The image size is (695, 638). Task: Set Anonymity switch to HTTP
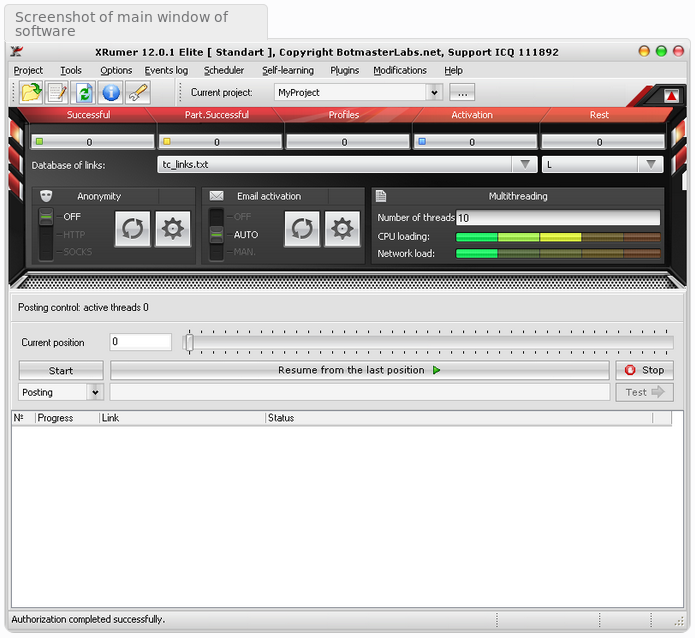coord(73,235)
